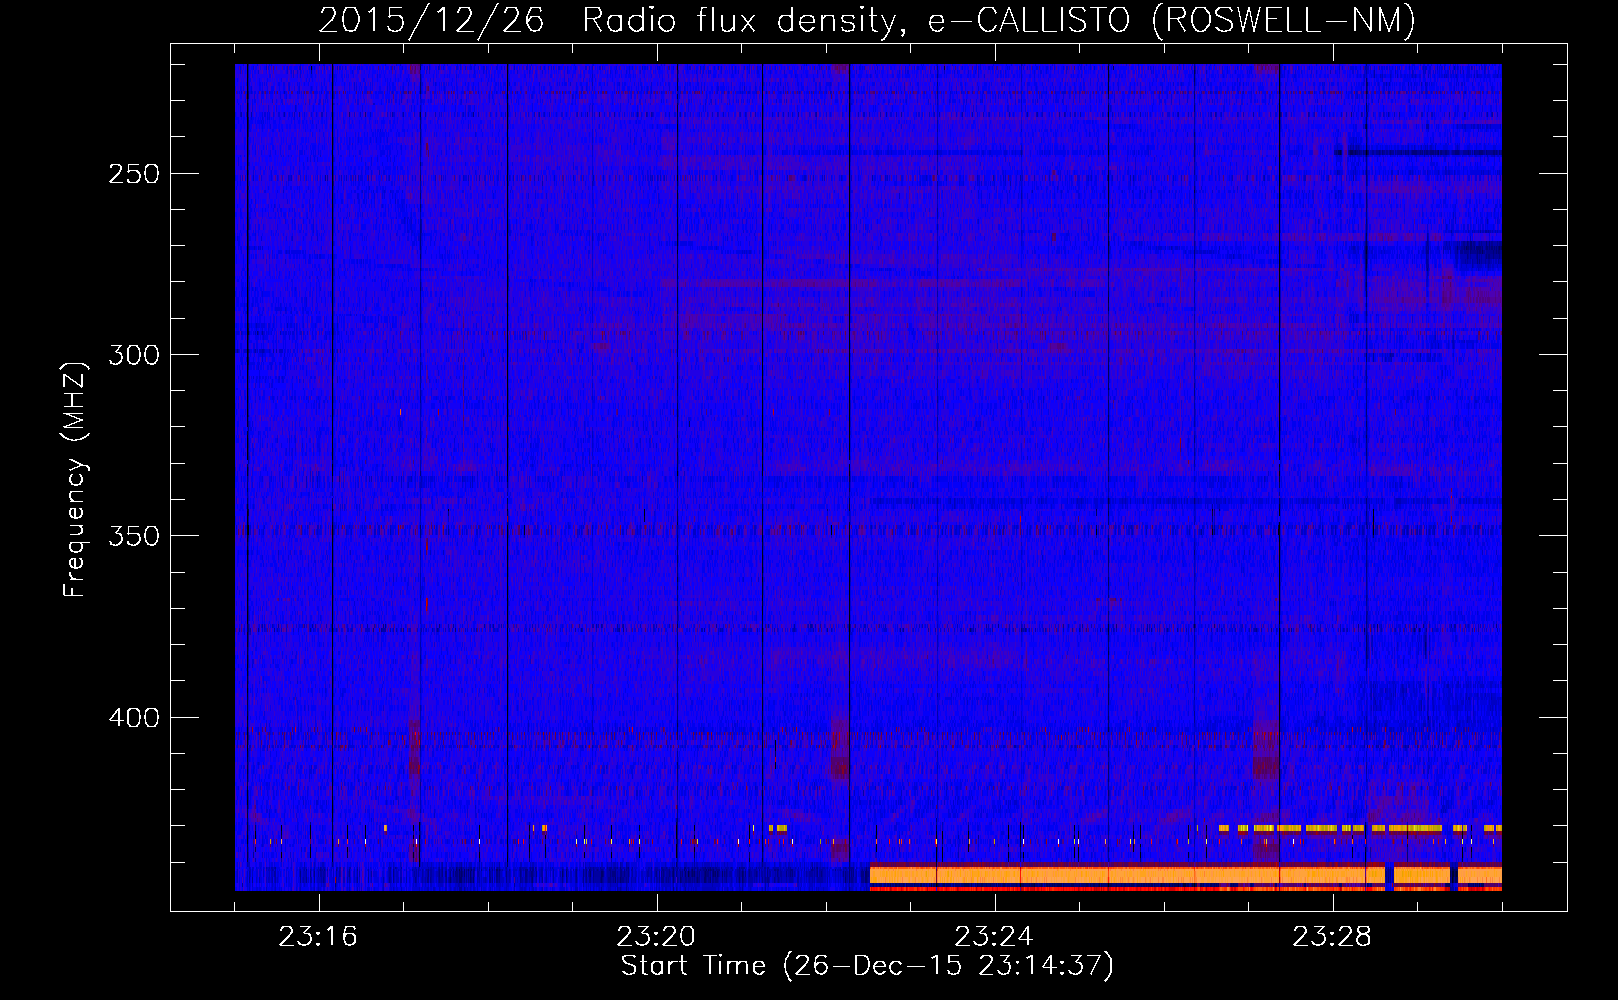This screenshot has width=1618, height=1000.
Task: Click the plot title 'Radio flux density, e-CALLISTO (ROSWELL-NM)'
Action: (x=999, y=20)
